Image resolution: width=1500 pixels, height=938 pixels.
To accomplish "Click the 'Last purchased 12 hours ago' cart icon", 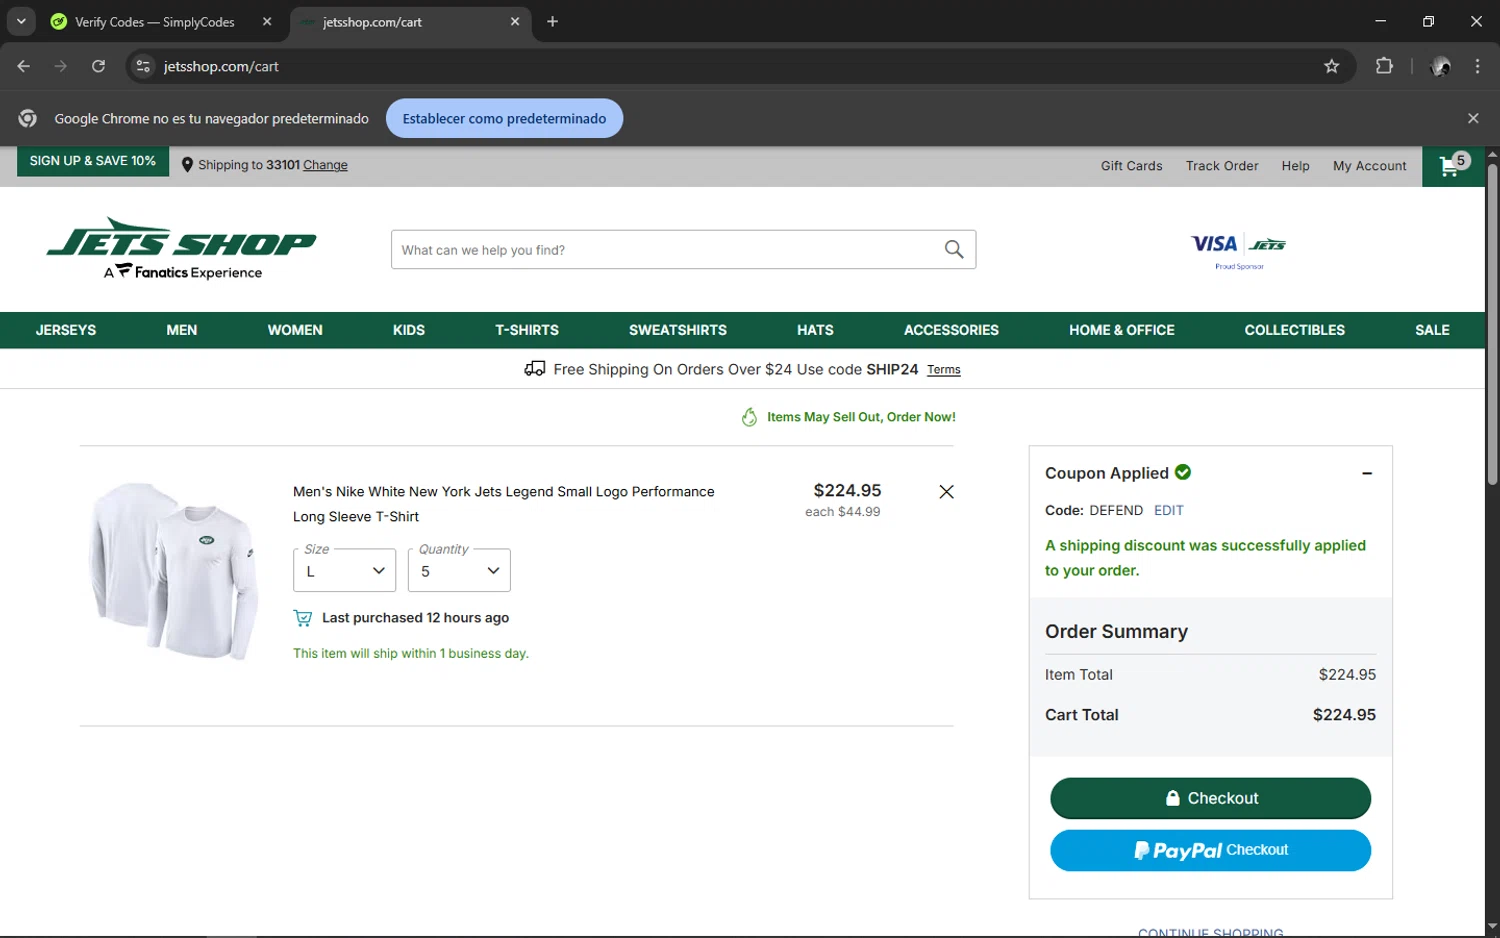I will (302, 618).
